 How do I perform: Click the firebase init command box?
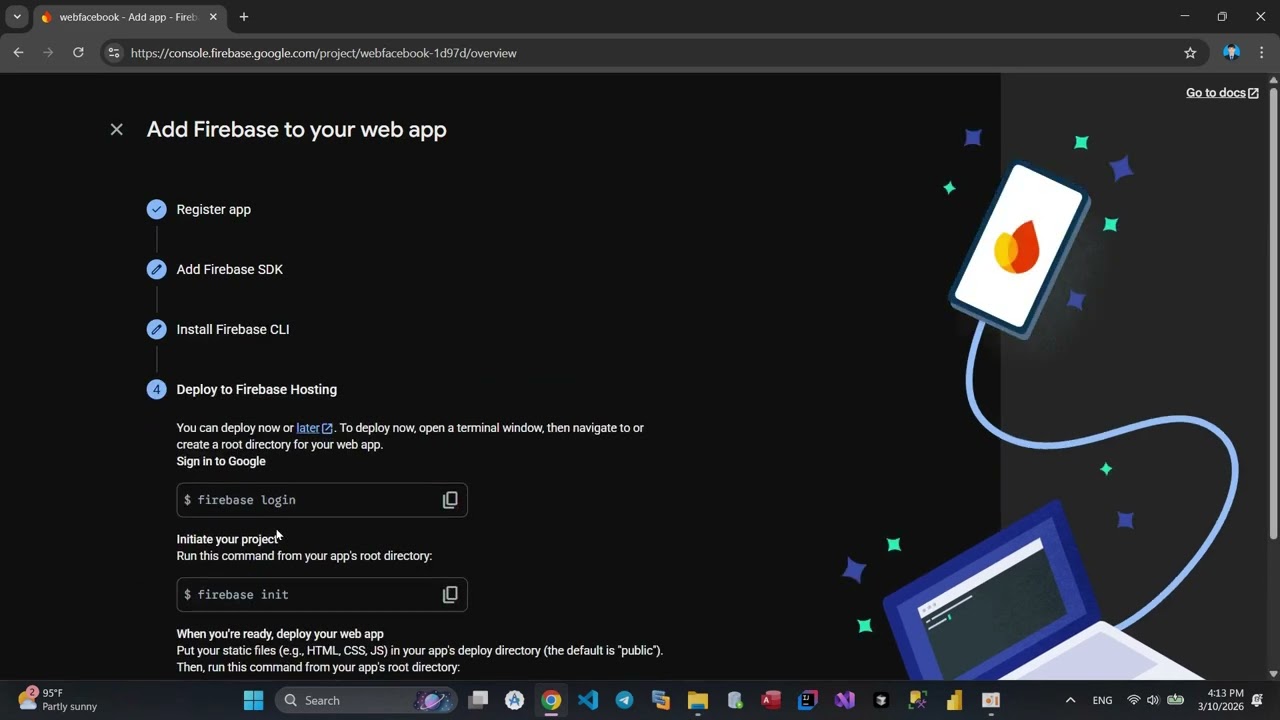[322, 595]
